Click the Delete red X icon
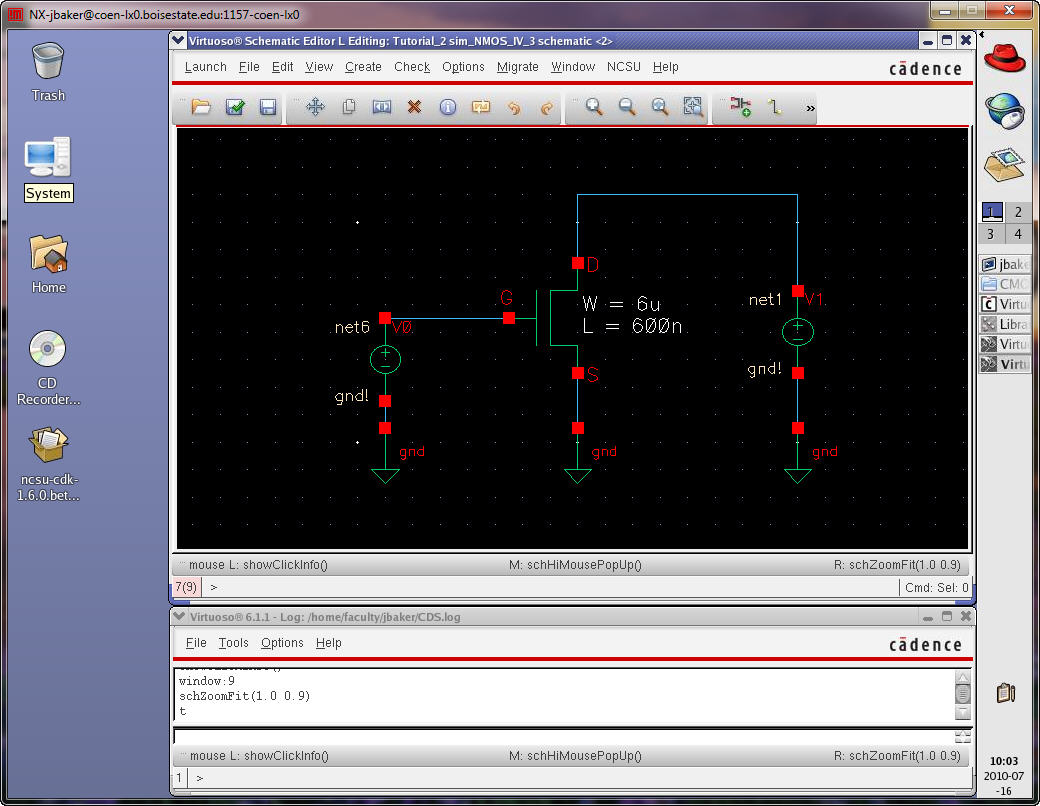 (414, 107)
